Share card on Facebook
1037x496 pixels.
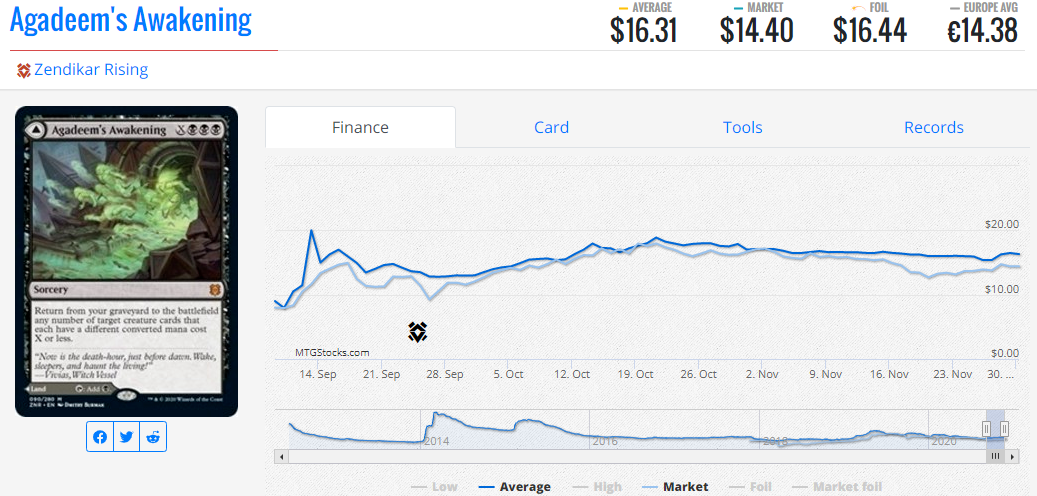(x=100, y=437)
